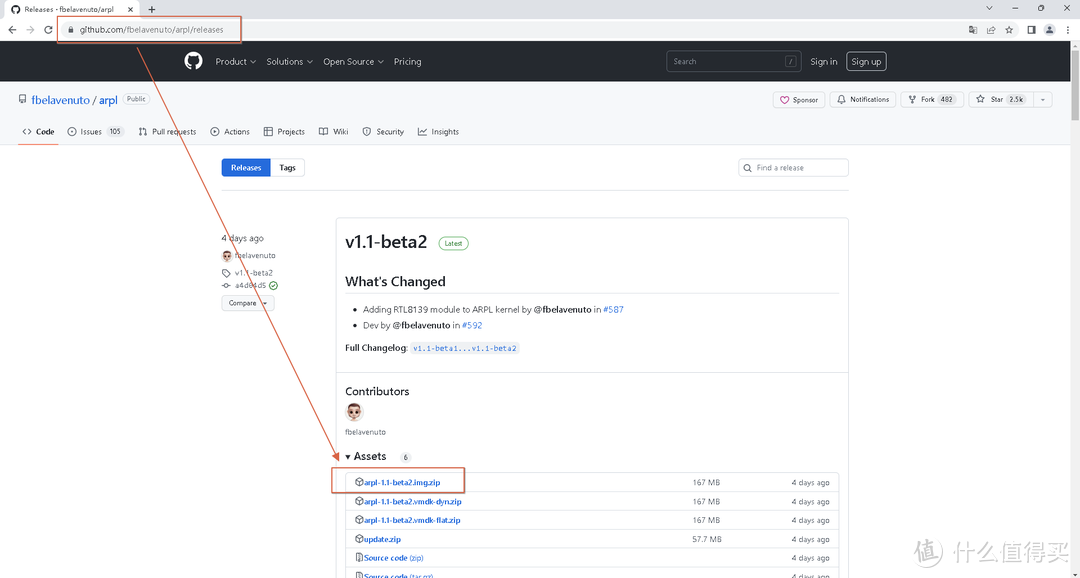Reload the page with refresh icon
1080x578 pixels.
[x=48, y=30]
